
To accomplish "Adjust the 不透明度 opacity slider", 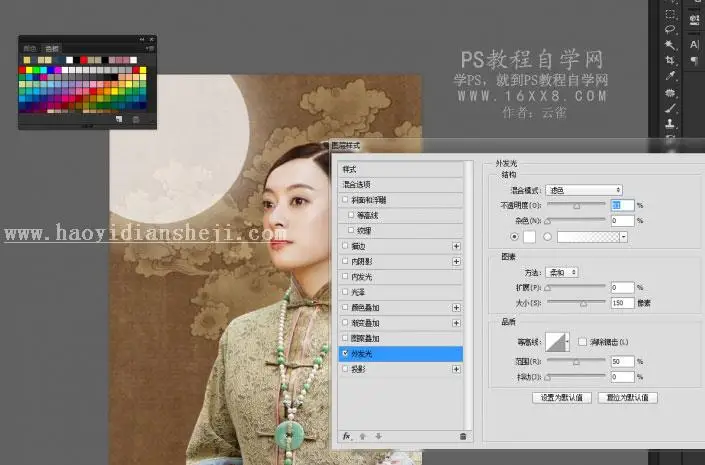I will point(576,206).
